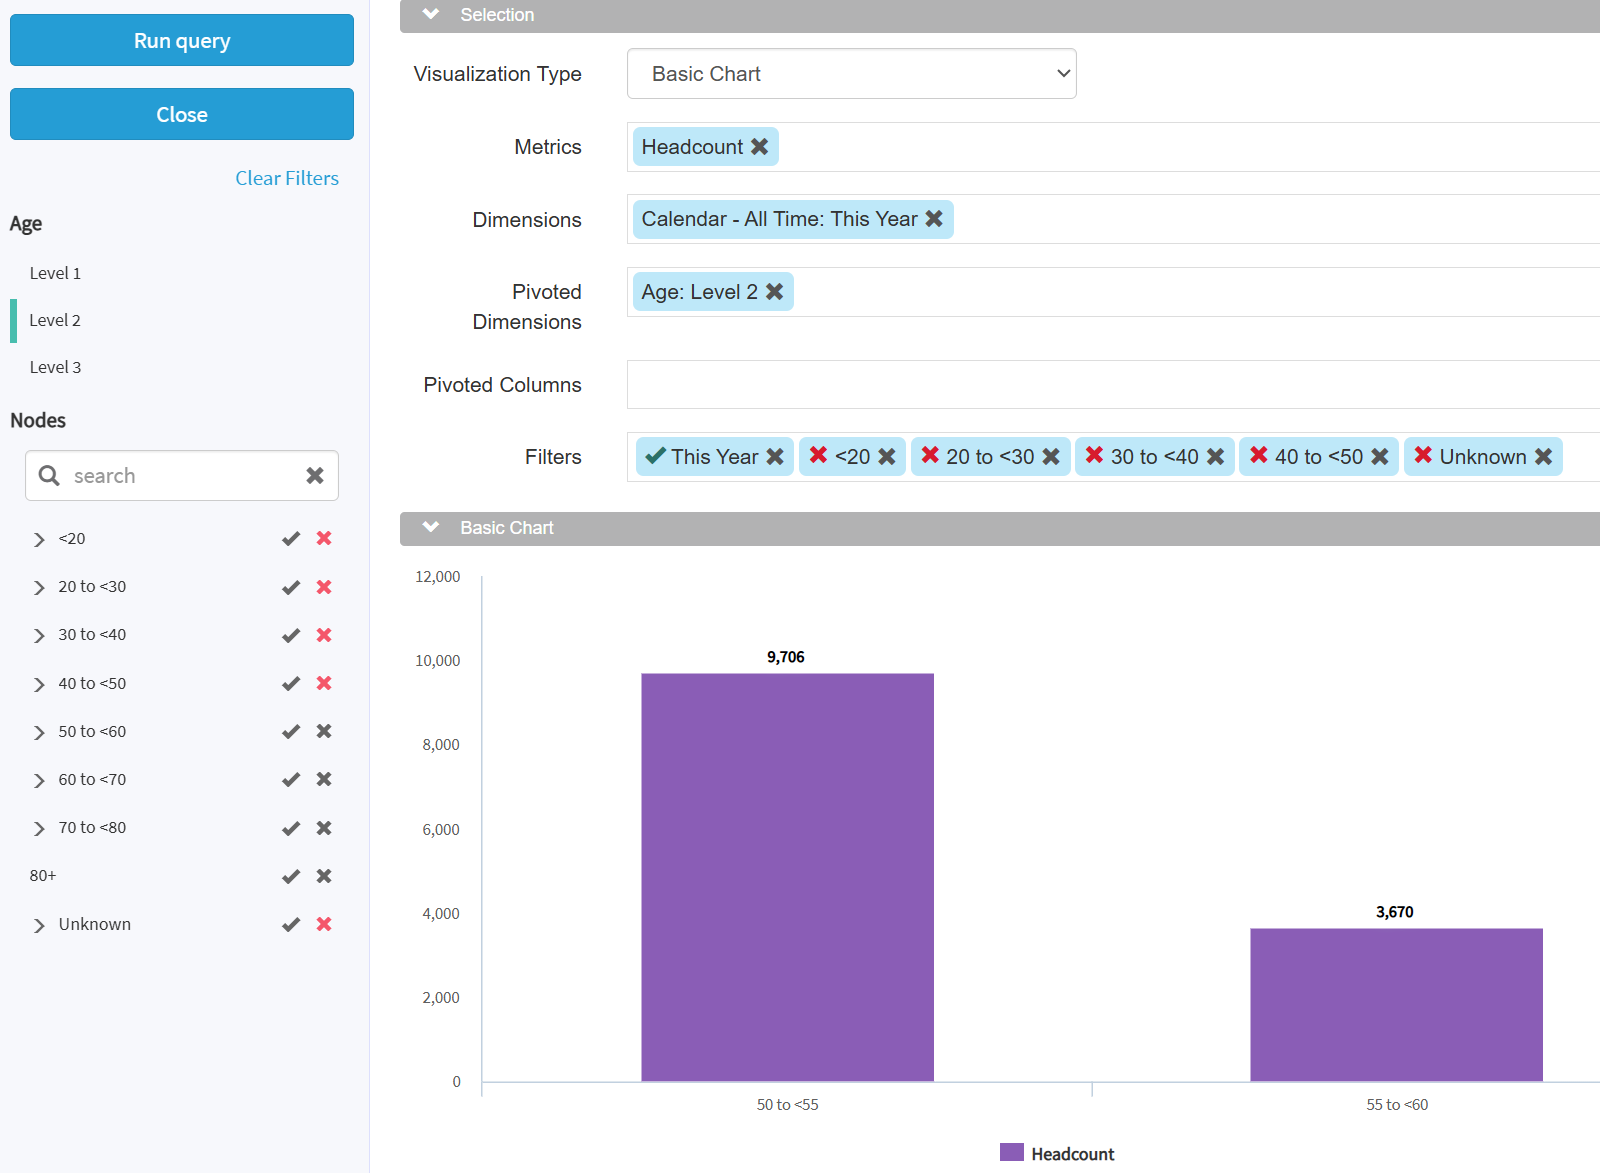Remove the Calendar dimension tag
Image resolution: width=1600 pixels, height=1173 pixels.
point(934,219)
